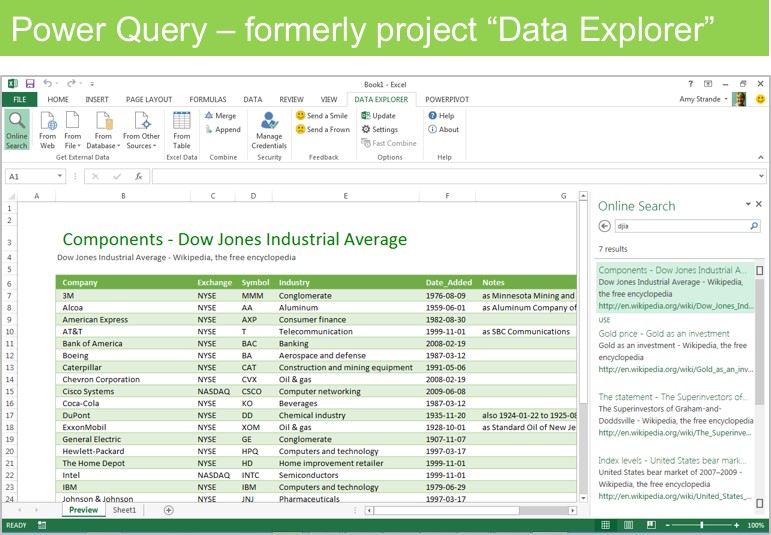The image size is (771, 535).
Task: Zoom in with the plus button
Action: pyautogui.click(x=736, y=525)
